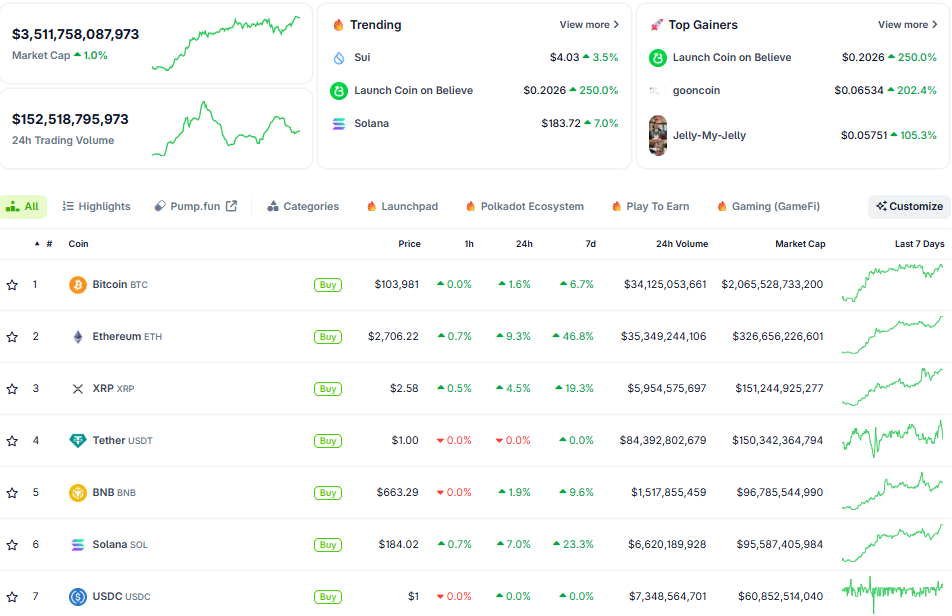The image size is (952, 616).
Task: Click the Launch Coin icon in Trending
Action: pyautogui.click(x=339, y=91)
